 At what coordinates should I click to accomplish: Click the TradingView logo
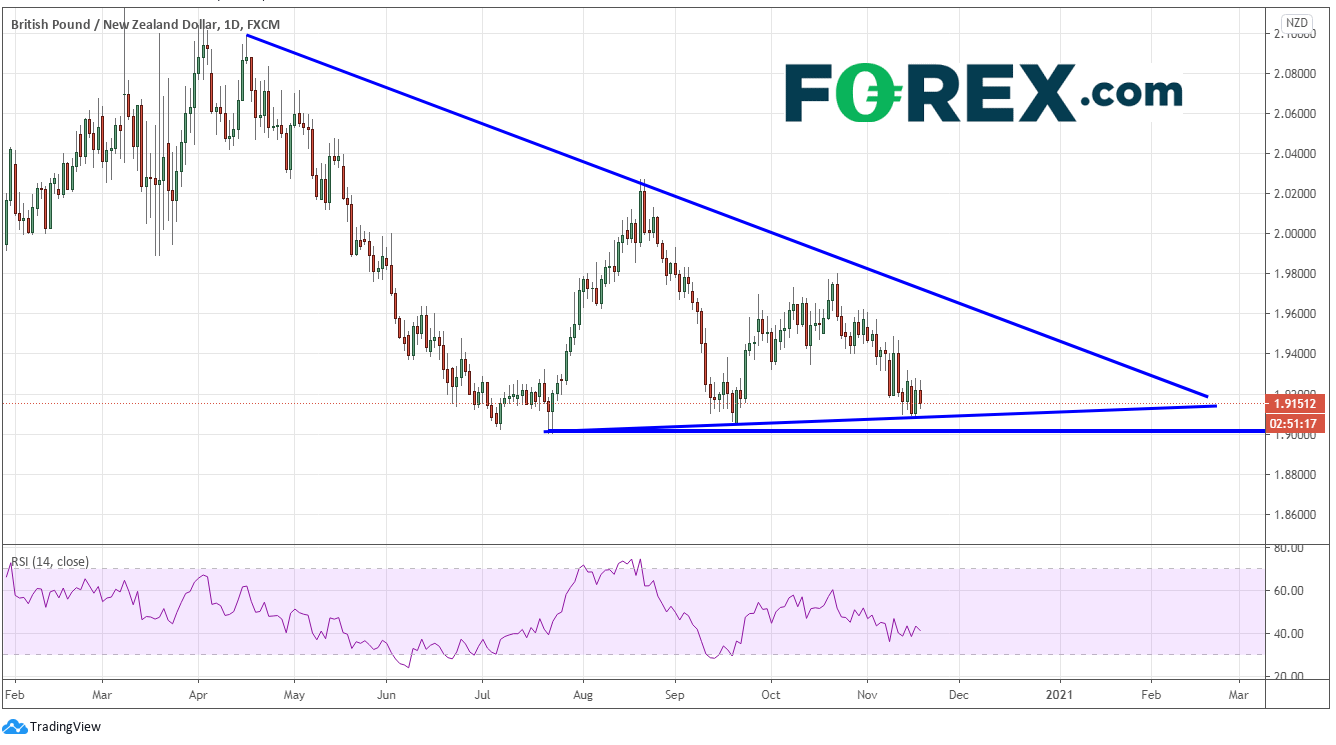pos(52,727)
